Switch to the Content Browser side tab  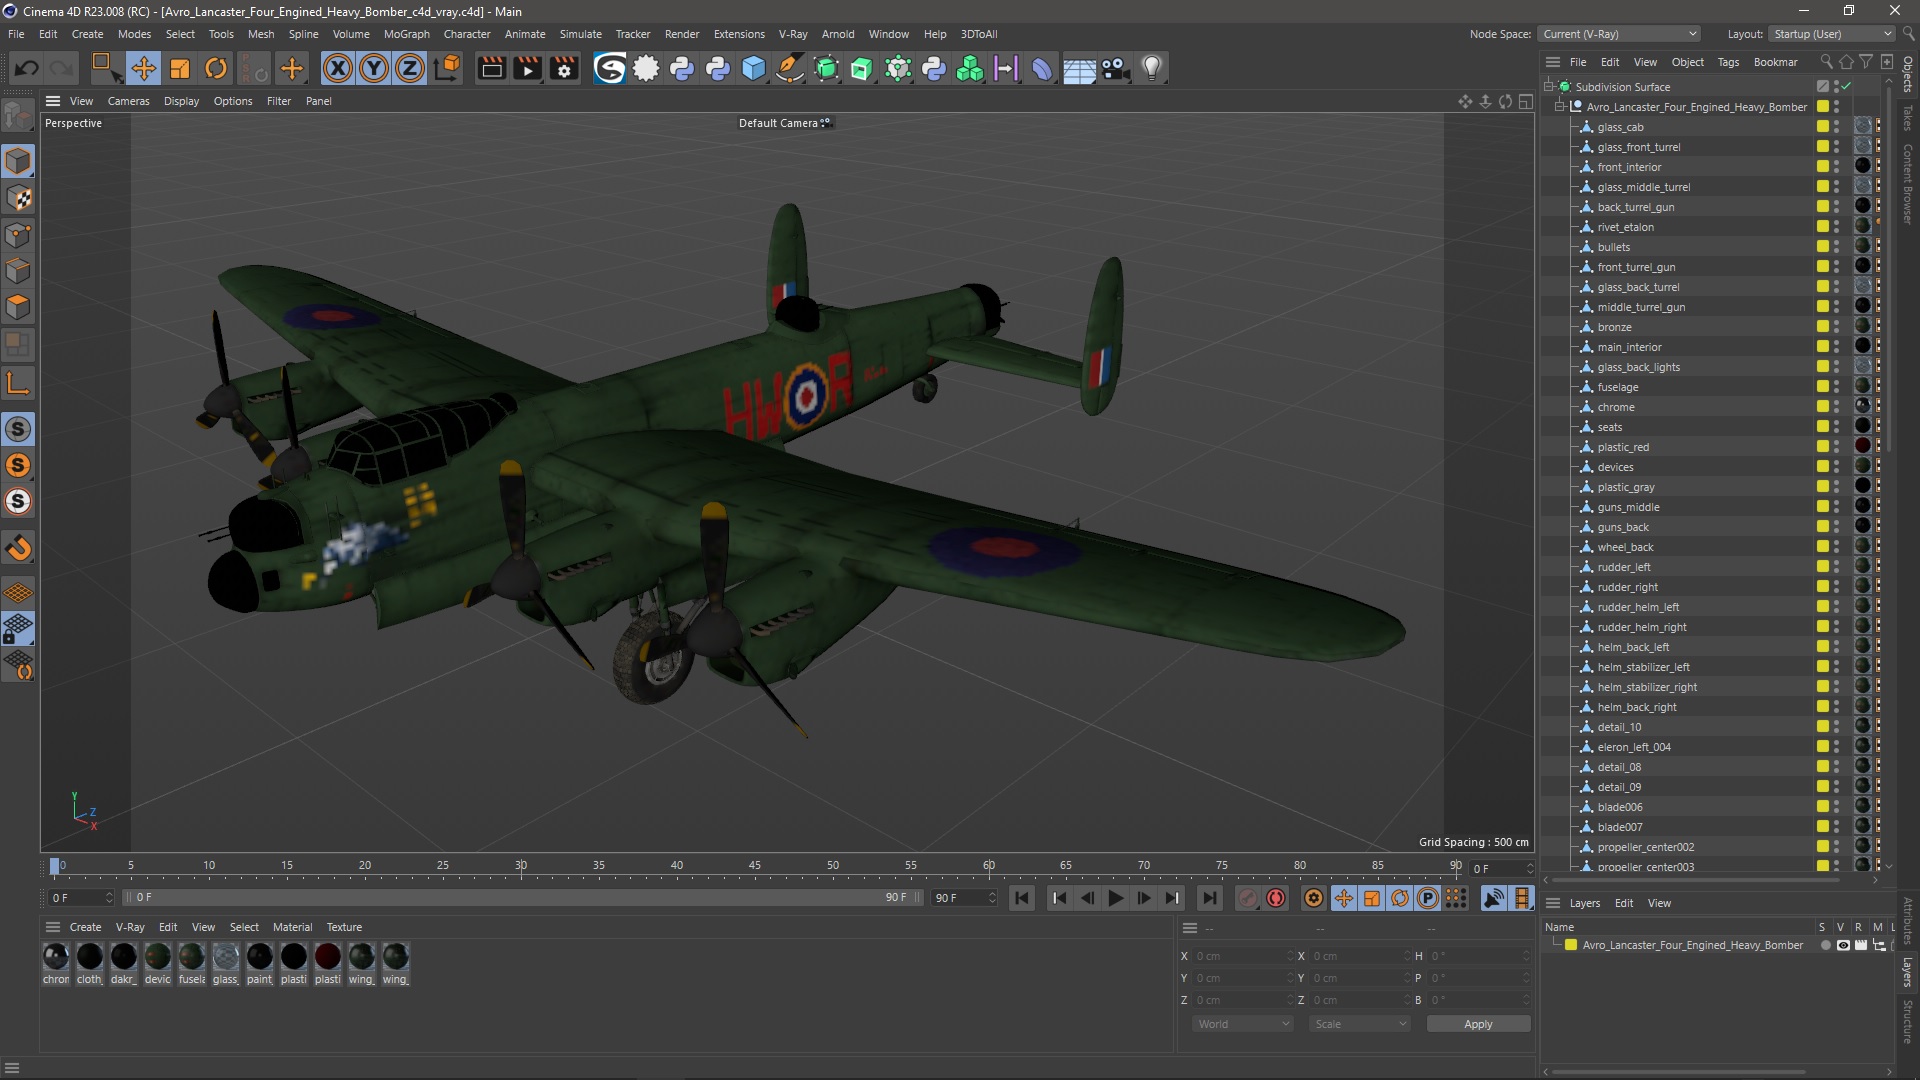click(x=1908, y=184)
